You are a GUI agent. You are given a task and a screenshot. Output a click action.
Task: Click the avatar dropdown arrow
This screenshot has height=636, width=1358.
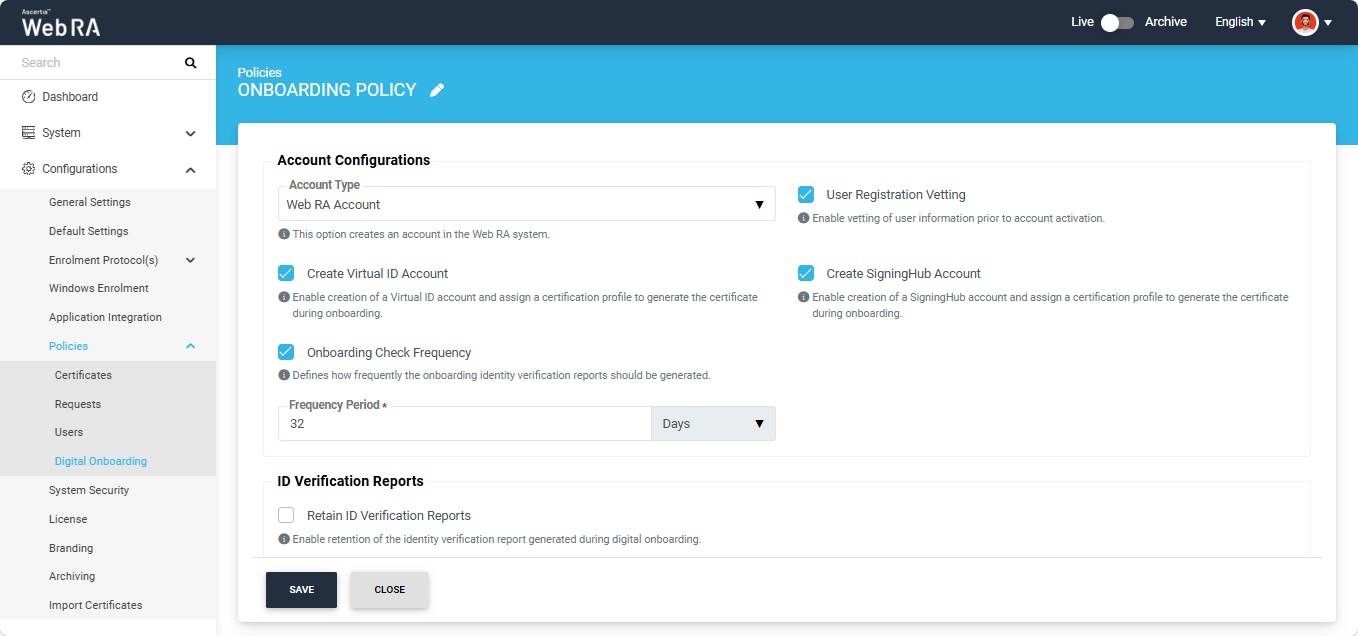click(1328, 23)
